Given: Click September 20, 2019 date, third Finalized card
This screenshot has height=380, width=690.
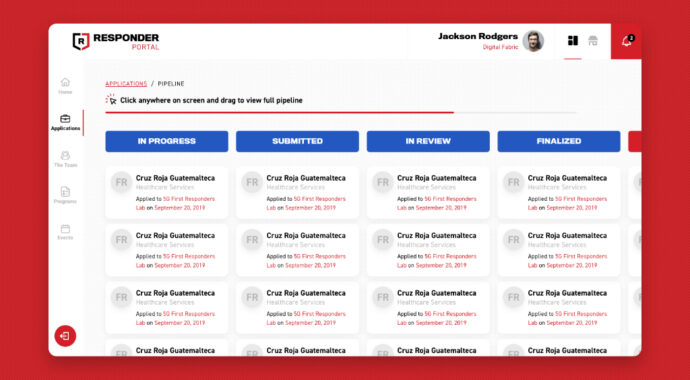Looking at the screenshot, I should (x=572, y=323).
